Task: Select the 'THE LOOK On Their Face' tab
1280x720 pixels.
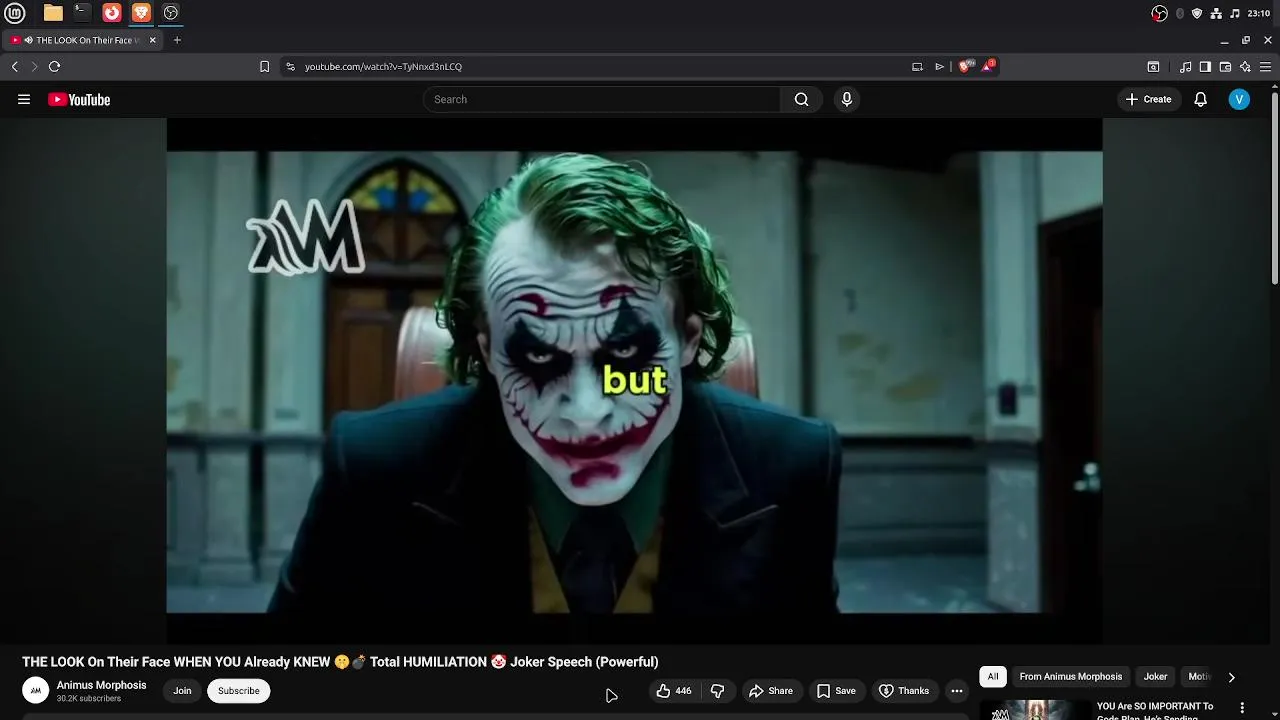Action: [84, 40]
